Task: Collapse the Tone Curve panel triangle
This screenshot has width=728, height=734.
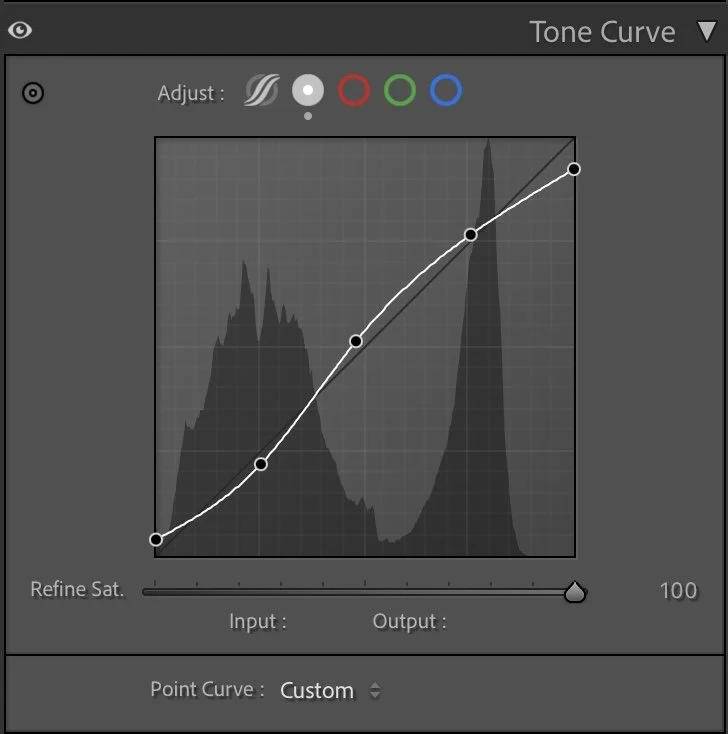Action: [706, 31]
